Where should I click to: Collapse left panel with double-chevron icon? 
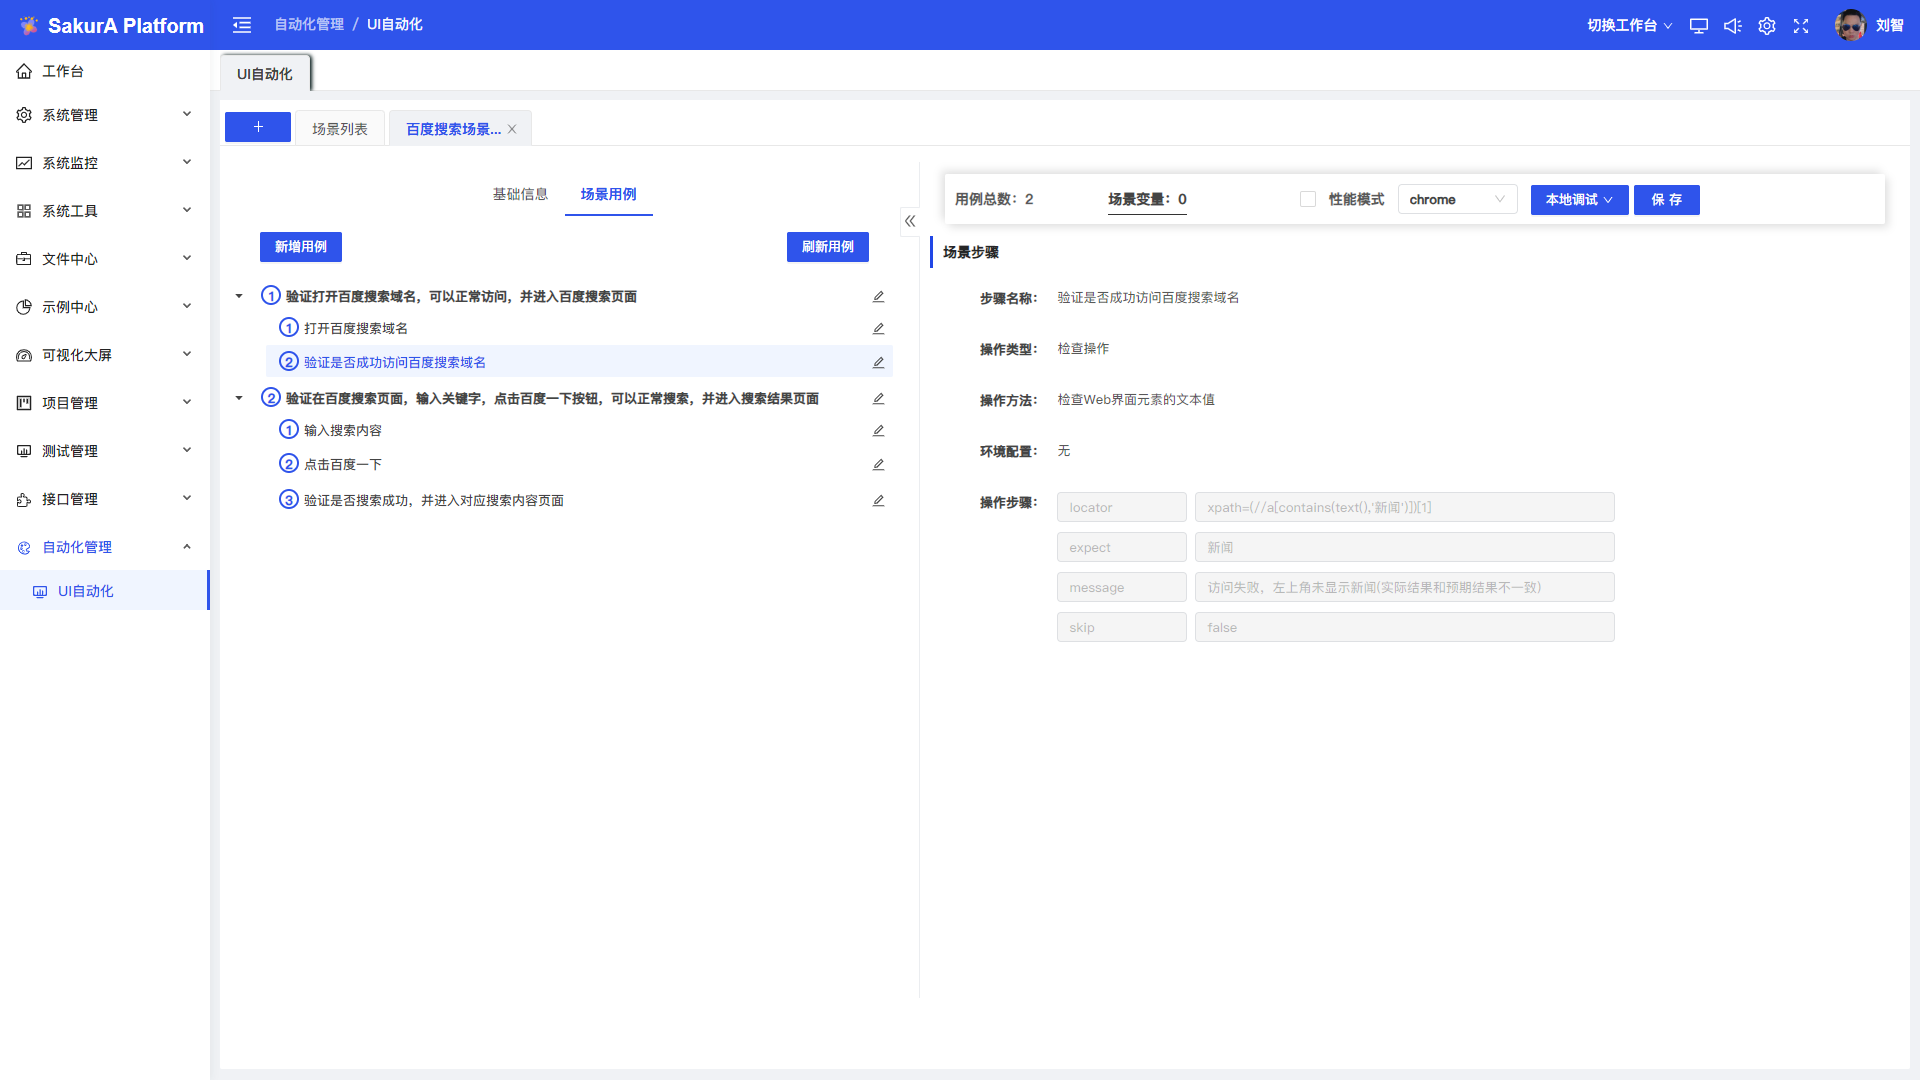click(910, 221)
